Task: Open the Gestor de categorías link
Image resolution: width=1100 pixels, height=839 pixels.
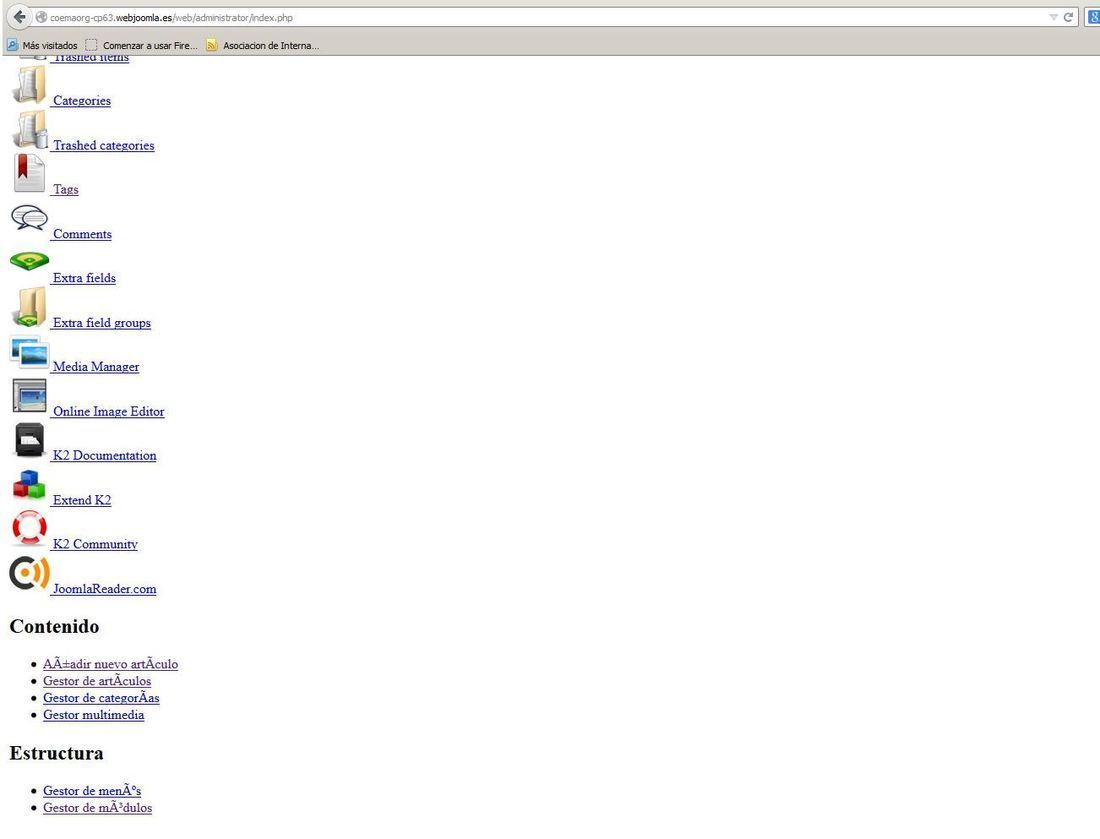Action: (101, 698)
